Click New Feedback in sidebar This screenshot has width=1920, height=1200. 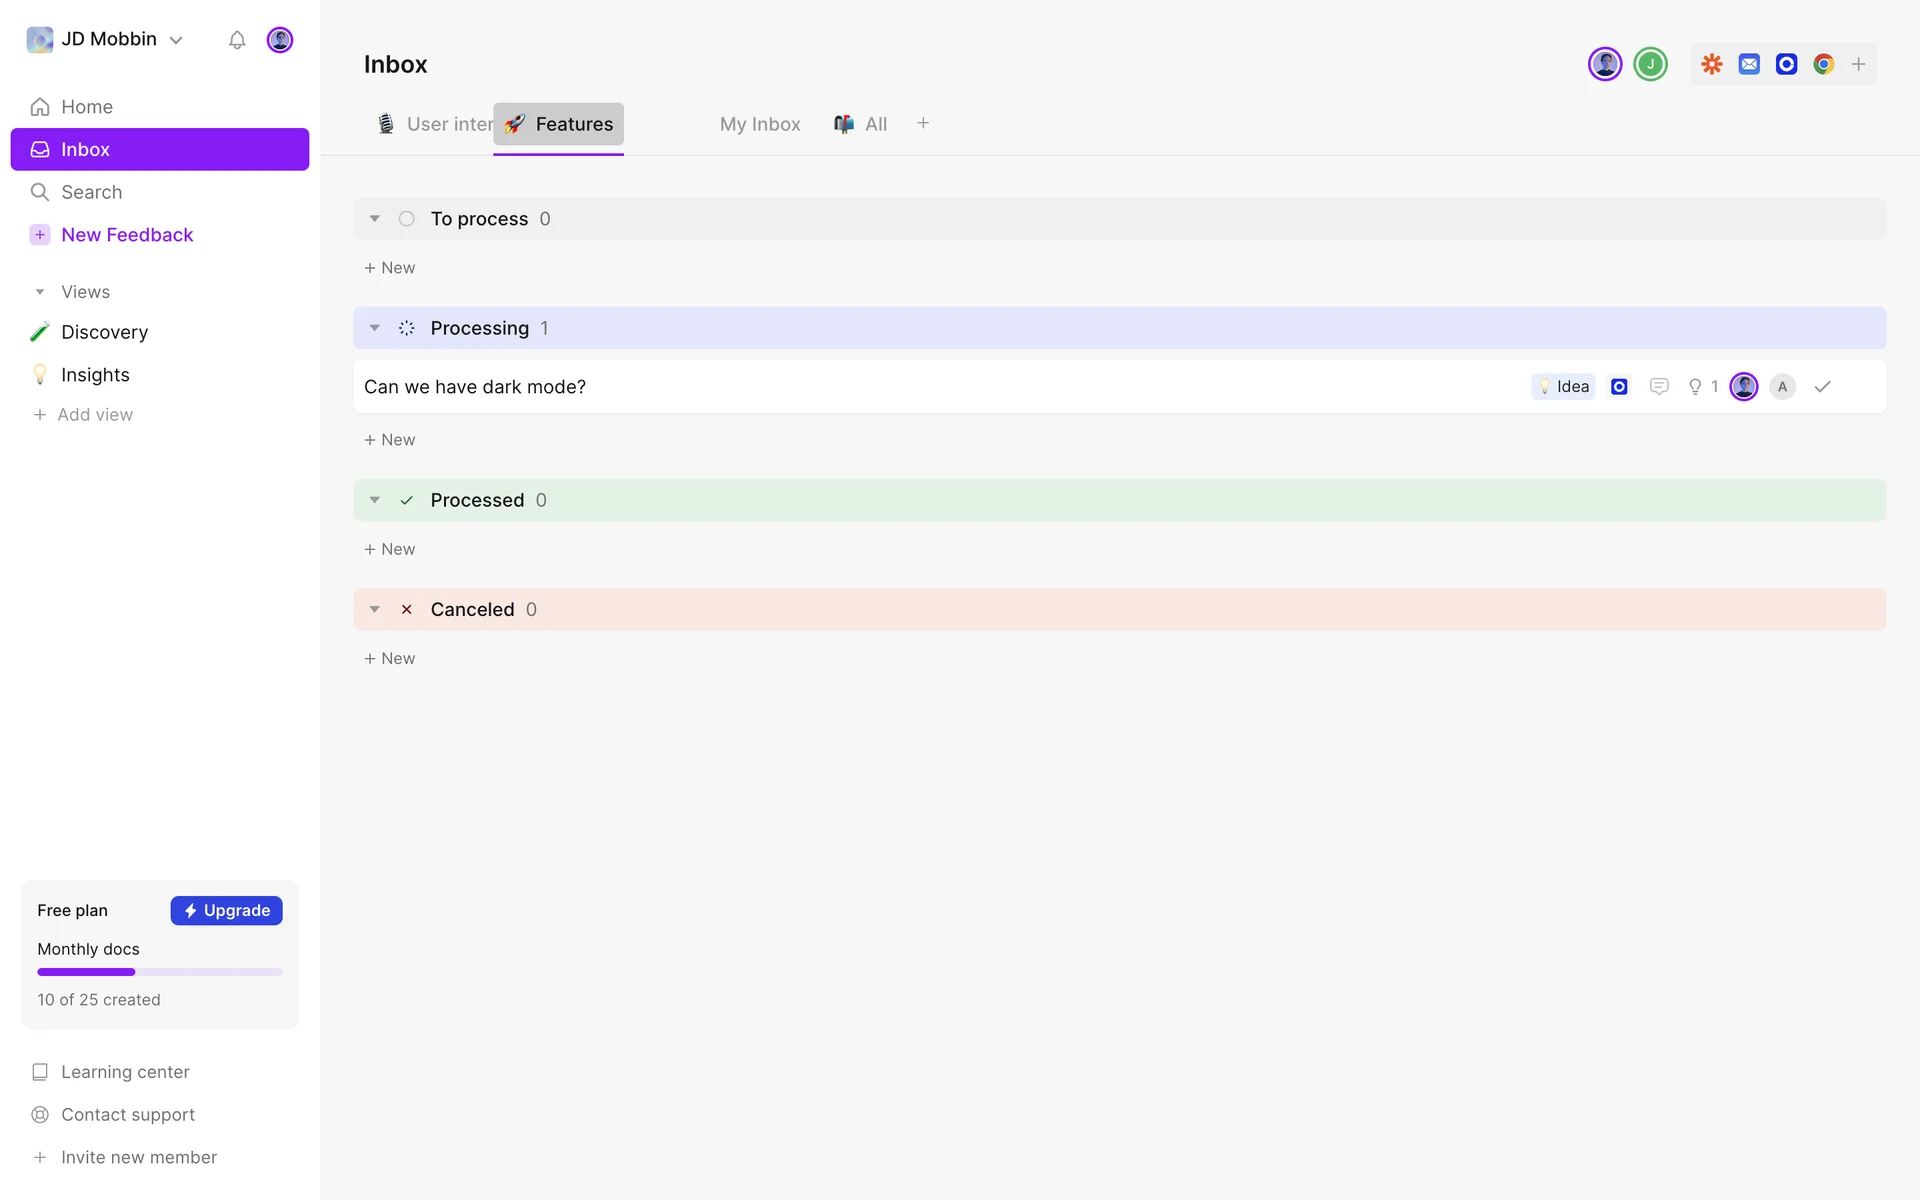pyautogui.click(x=127, y=235)
